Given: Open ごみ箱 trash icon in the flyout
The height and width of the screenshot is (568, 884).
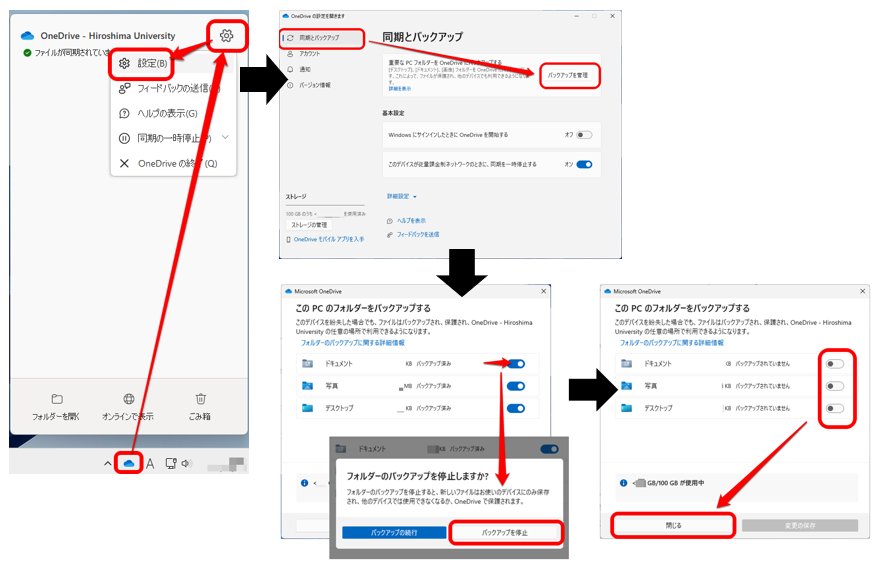Looking at the screenshot, I should tap(200, 399).
